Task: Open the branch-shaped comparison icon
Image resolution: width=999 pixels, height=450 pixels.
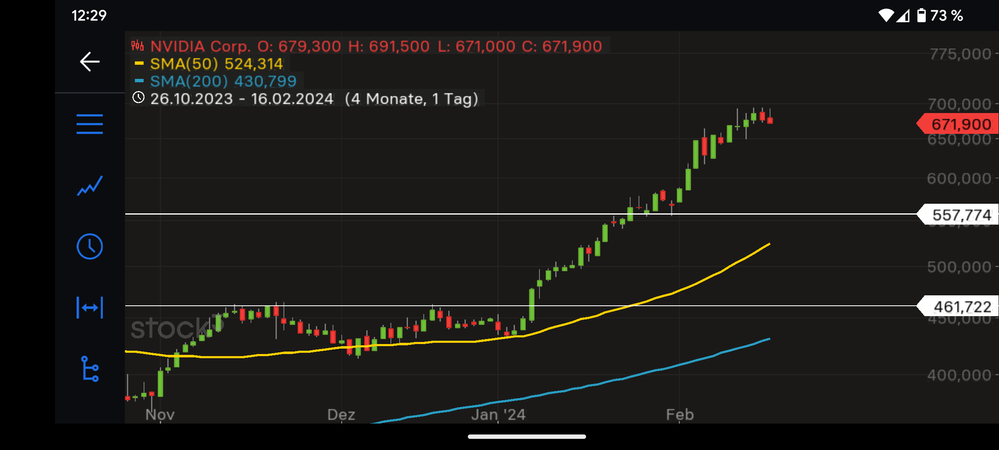Action: (x=90, y=369)
